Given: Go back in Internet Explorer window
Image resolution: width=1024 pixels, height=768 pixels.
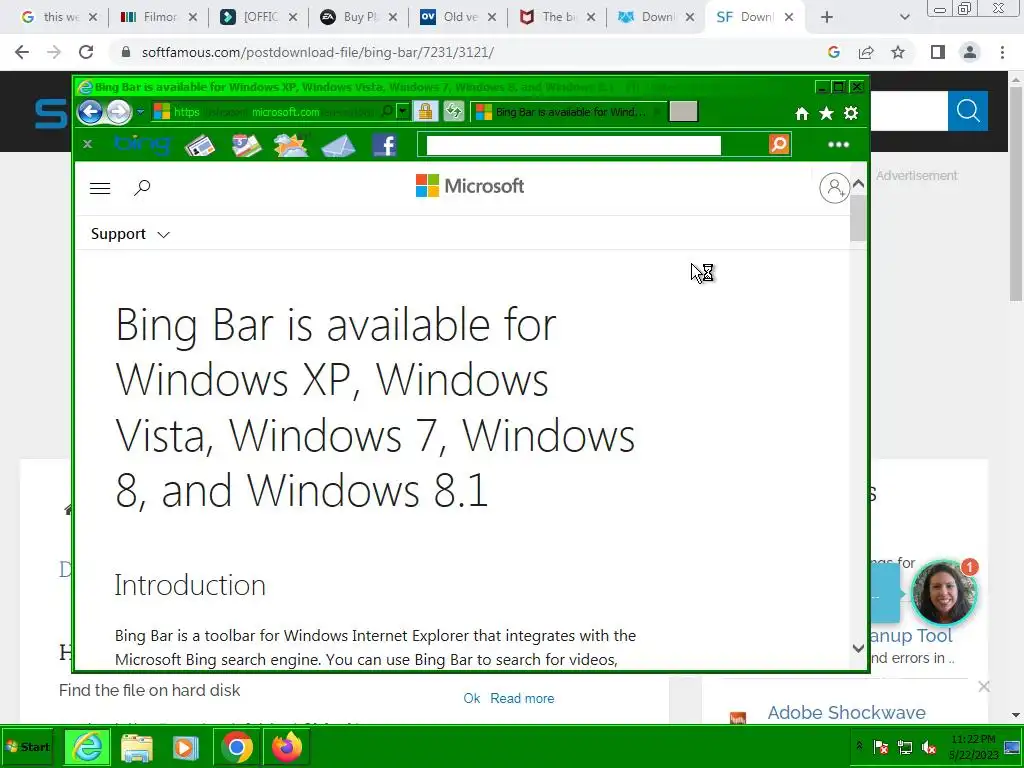Looking at the screenshot, I should [90, 112].
